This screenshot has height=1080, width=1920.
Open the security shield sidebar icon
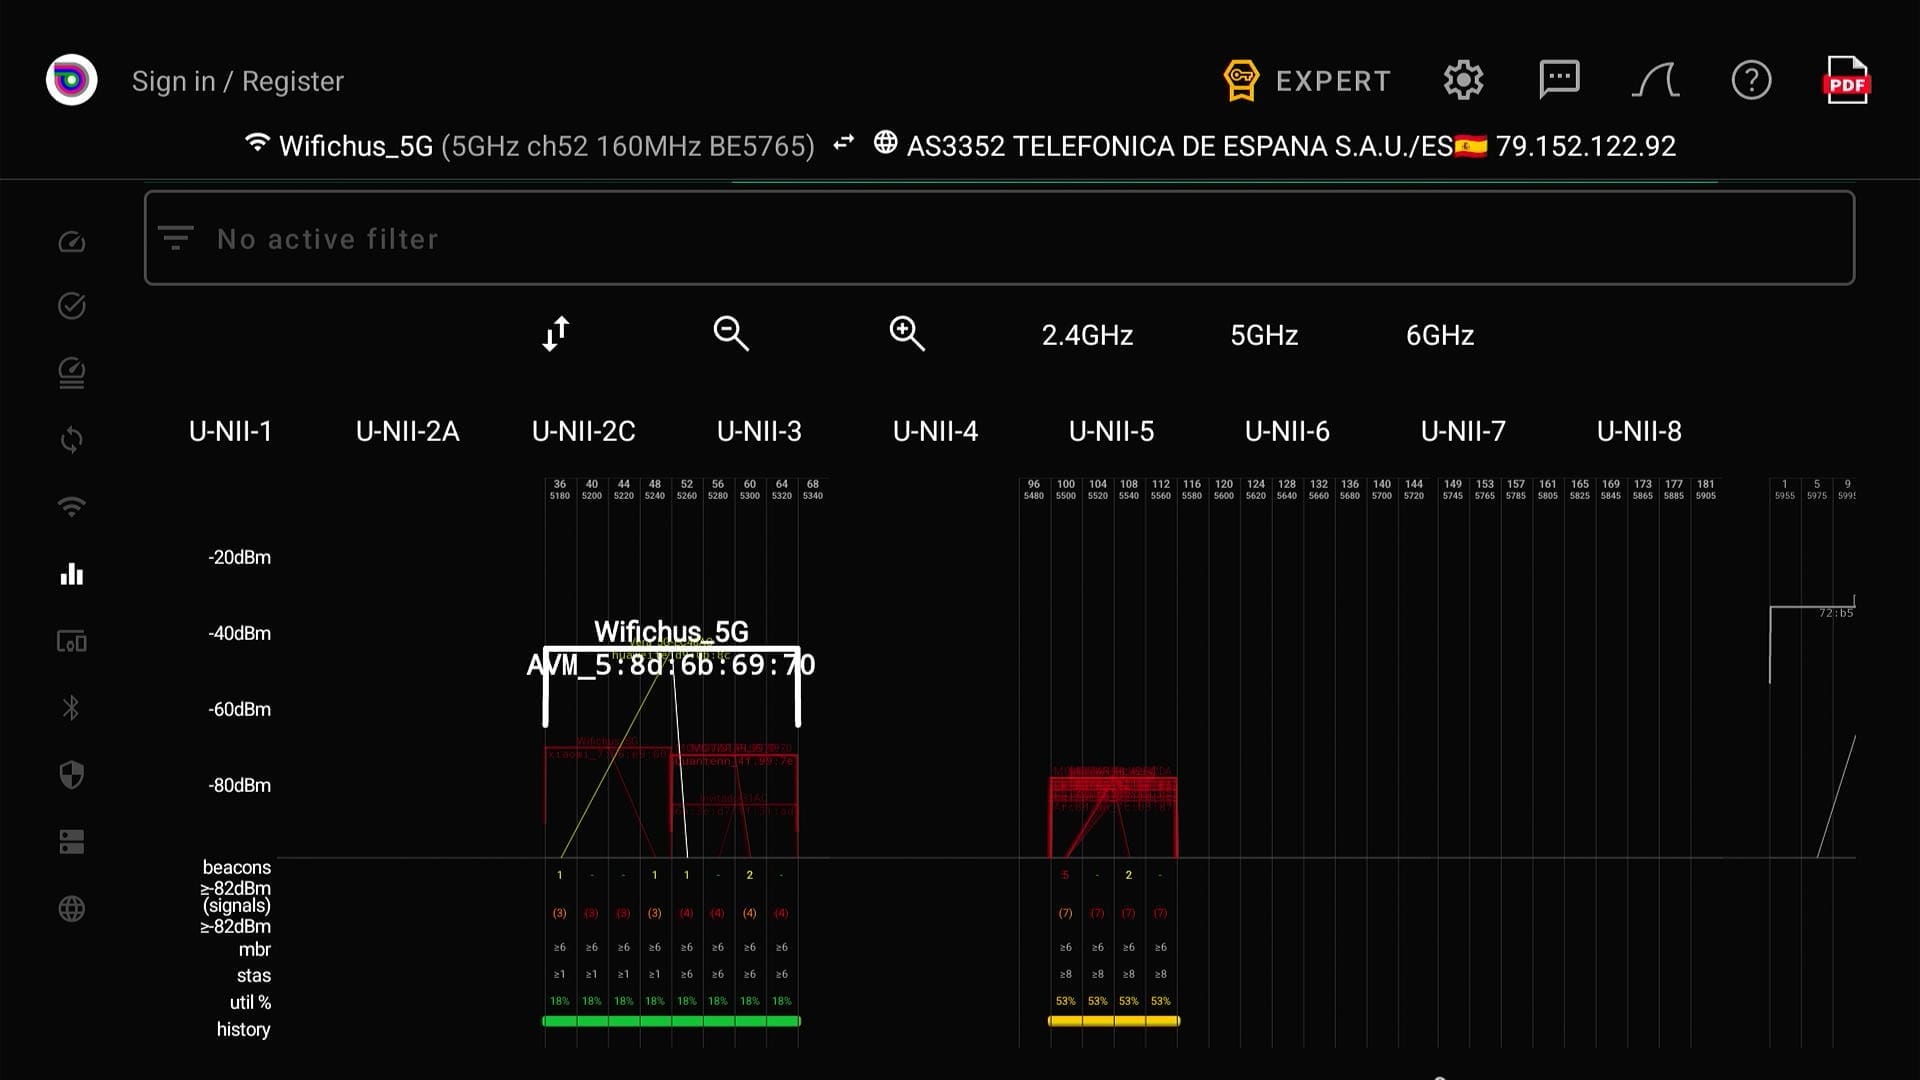click(x=72, y=775)
